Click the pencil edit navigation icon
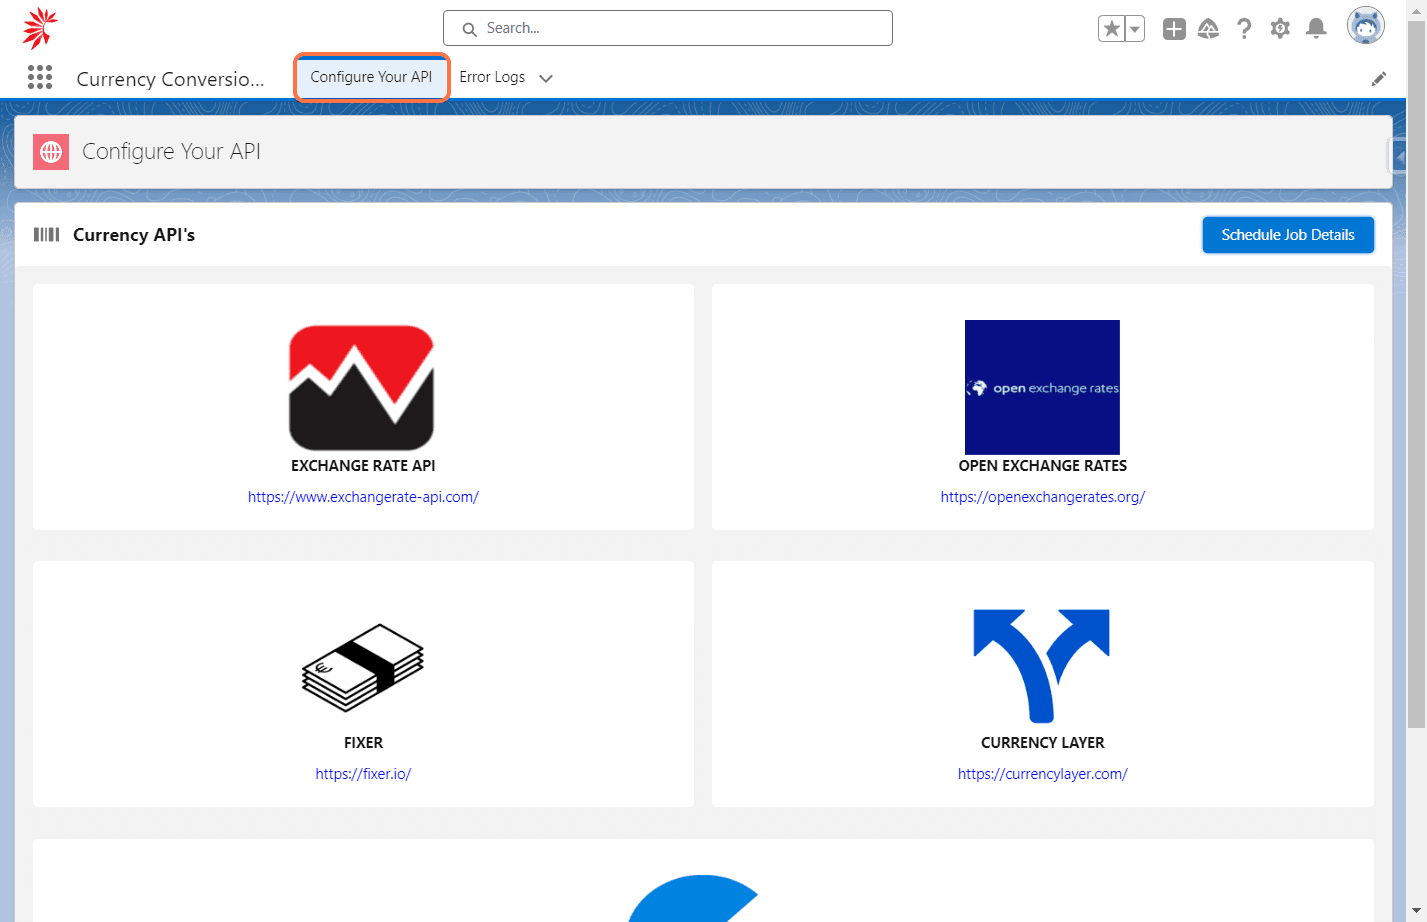Image resolution: width=1427 pixels, height=922 pixels. click(x=1379, y=79)
